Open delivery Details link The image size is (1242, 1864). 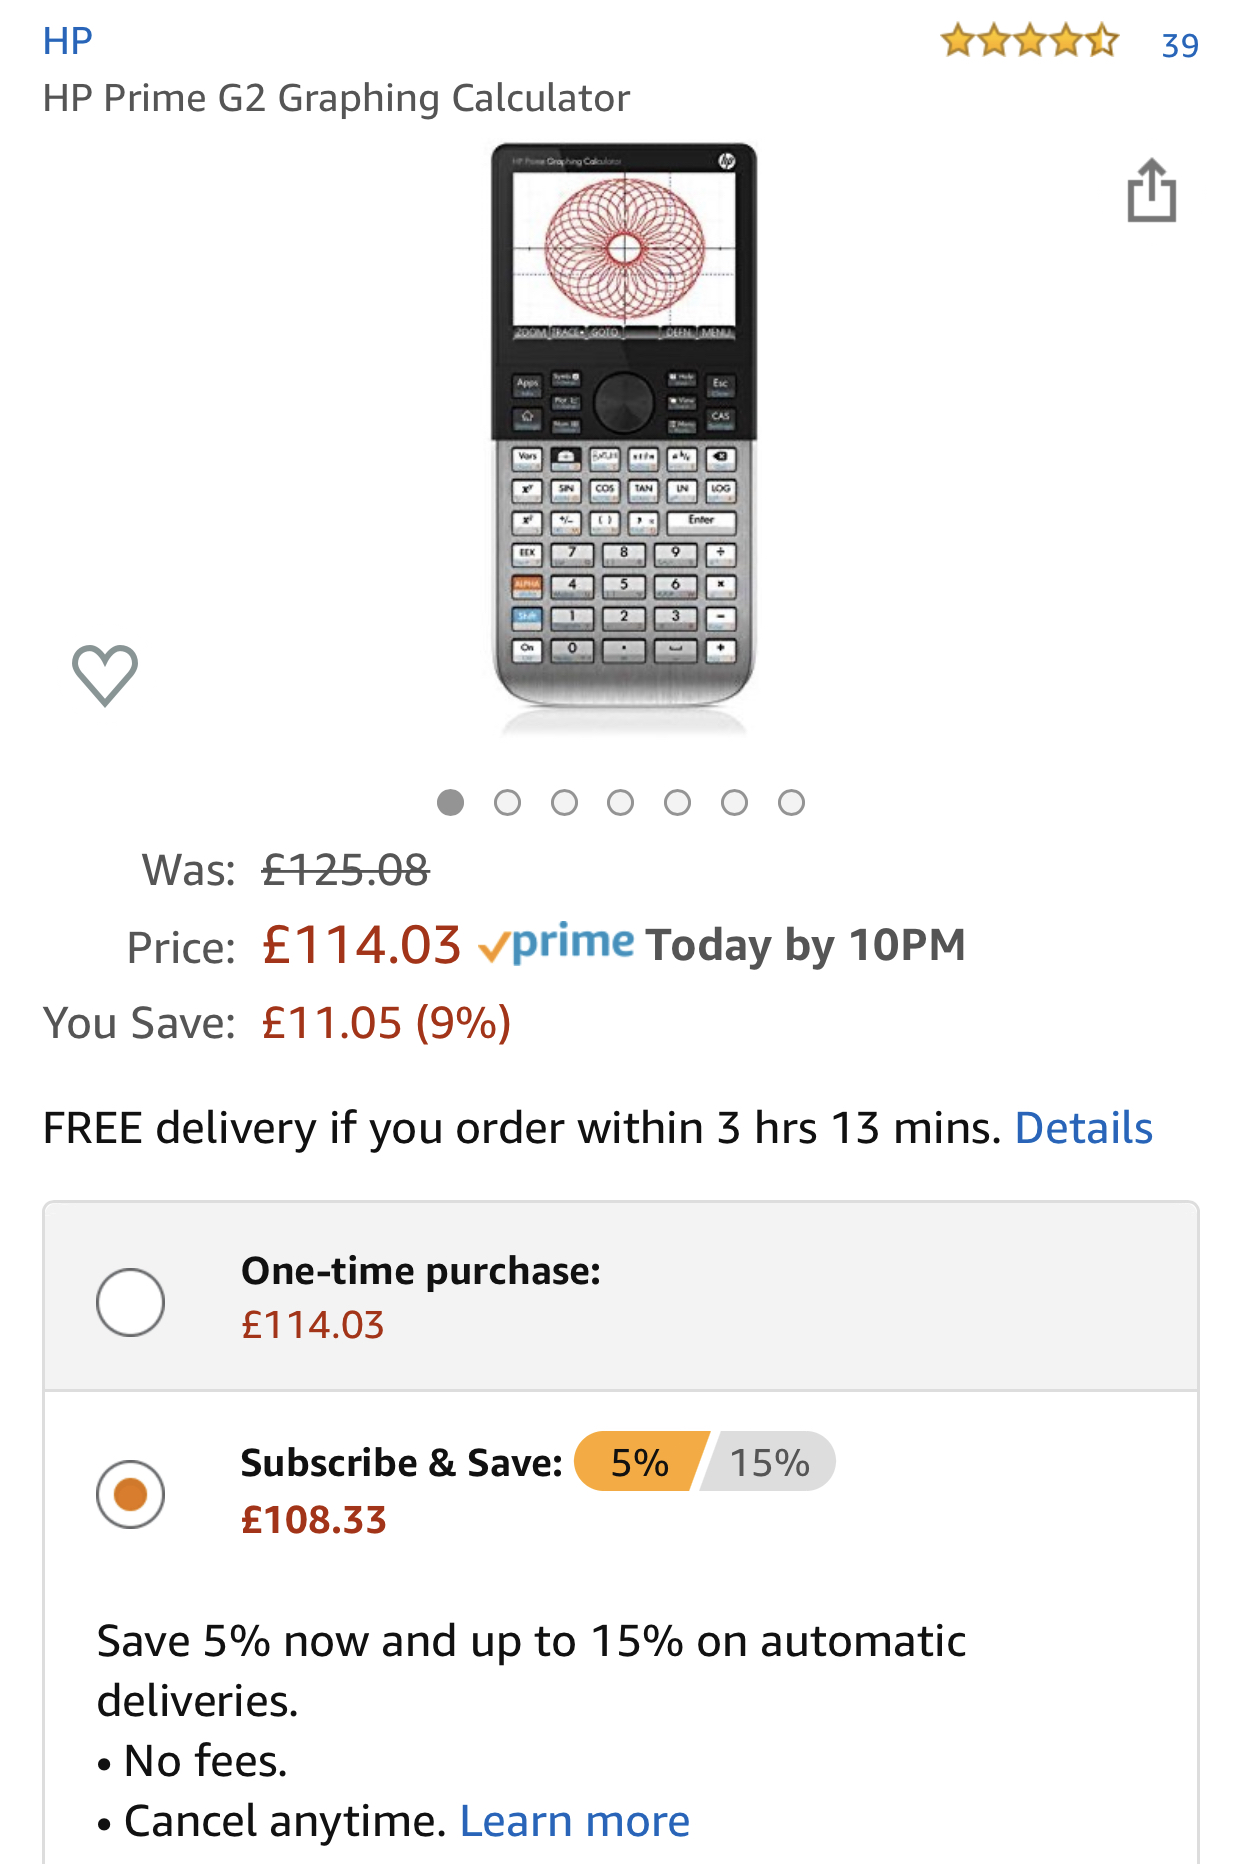click(1083, 1128)
